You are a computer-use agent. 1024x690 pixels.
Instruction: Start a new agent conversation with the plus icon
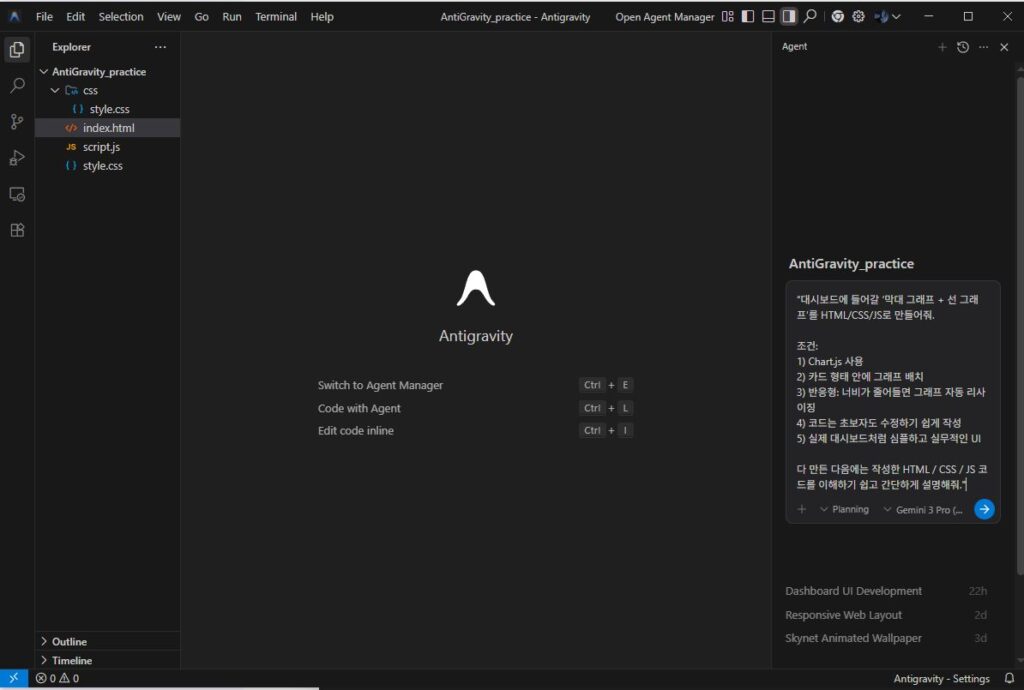point(942,46)
